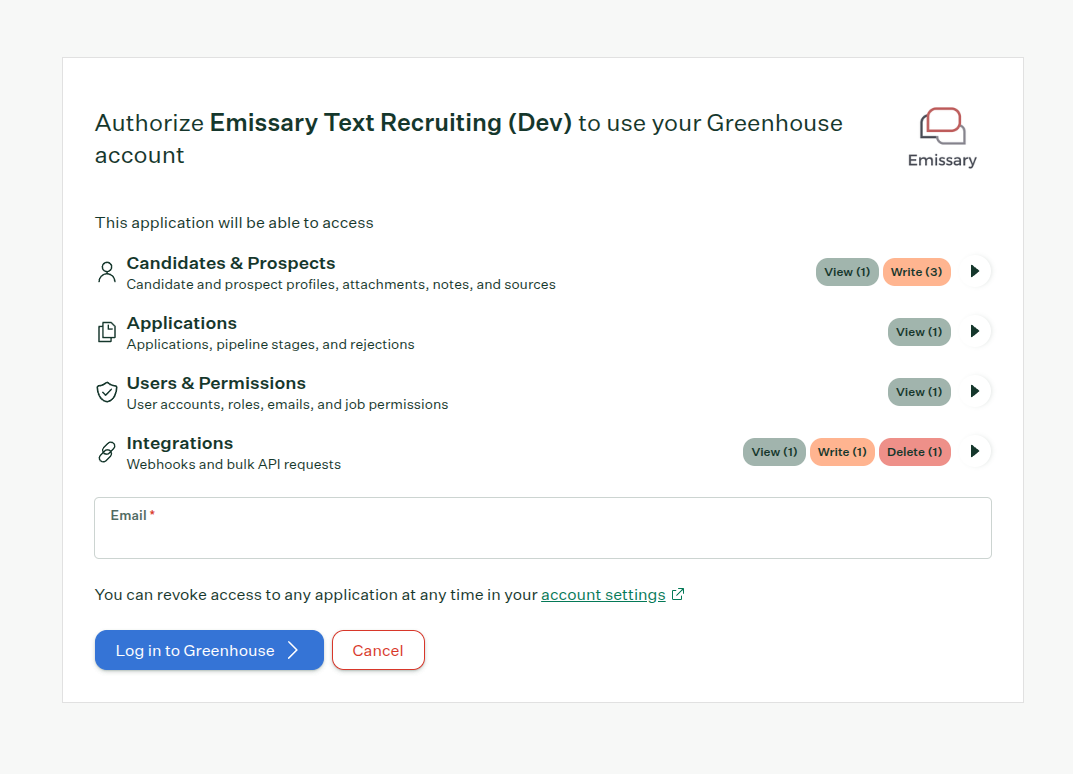Click 'Webhooks and bulk API requests' description

click(233, 465)
